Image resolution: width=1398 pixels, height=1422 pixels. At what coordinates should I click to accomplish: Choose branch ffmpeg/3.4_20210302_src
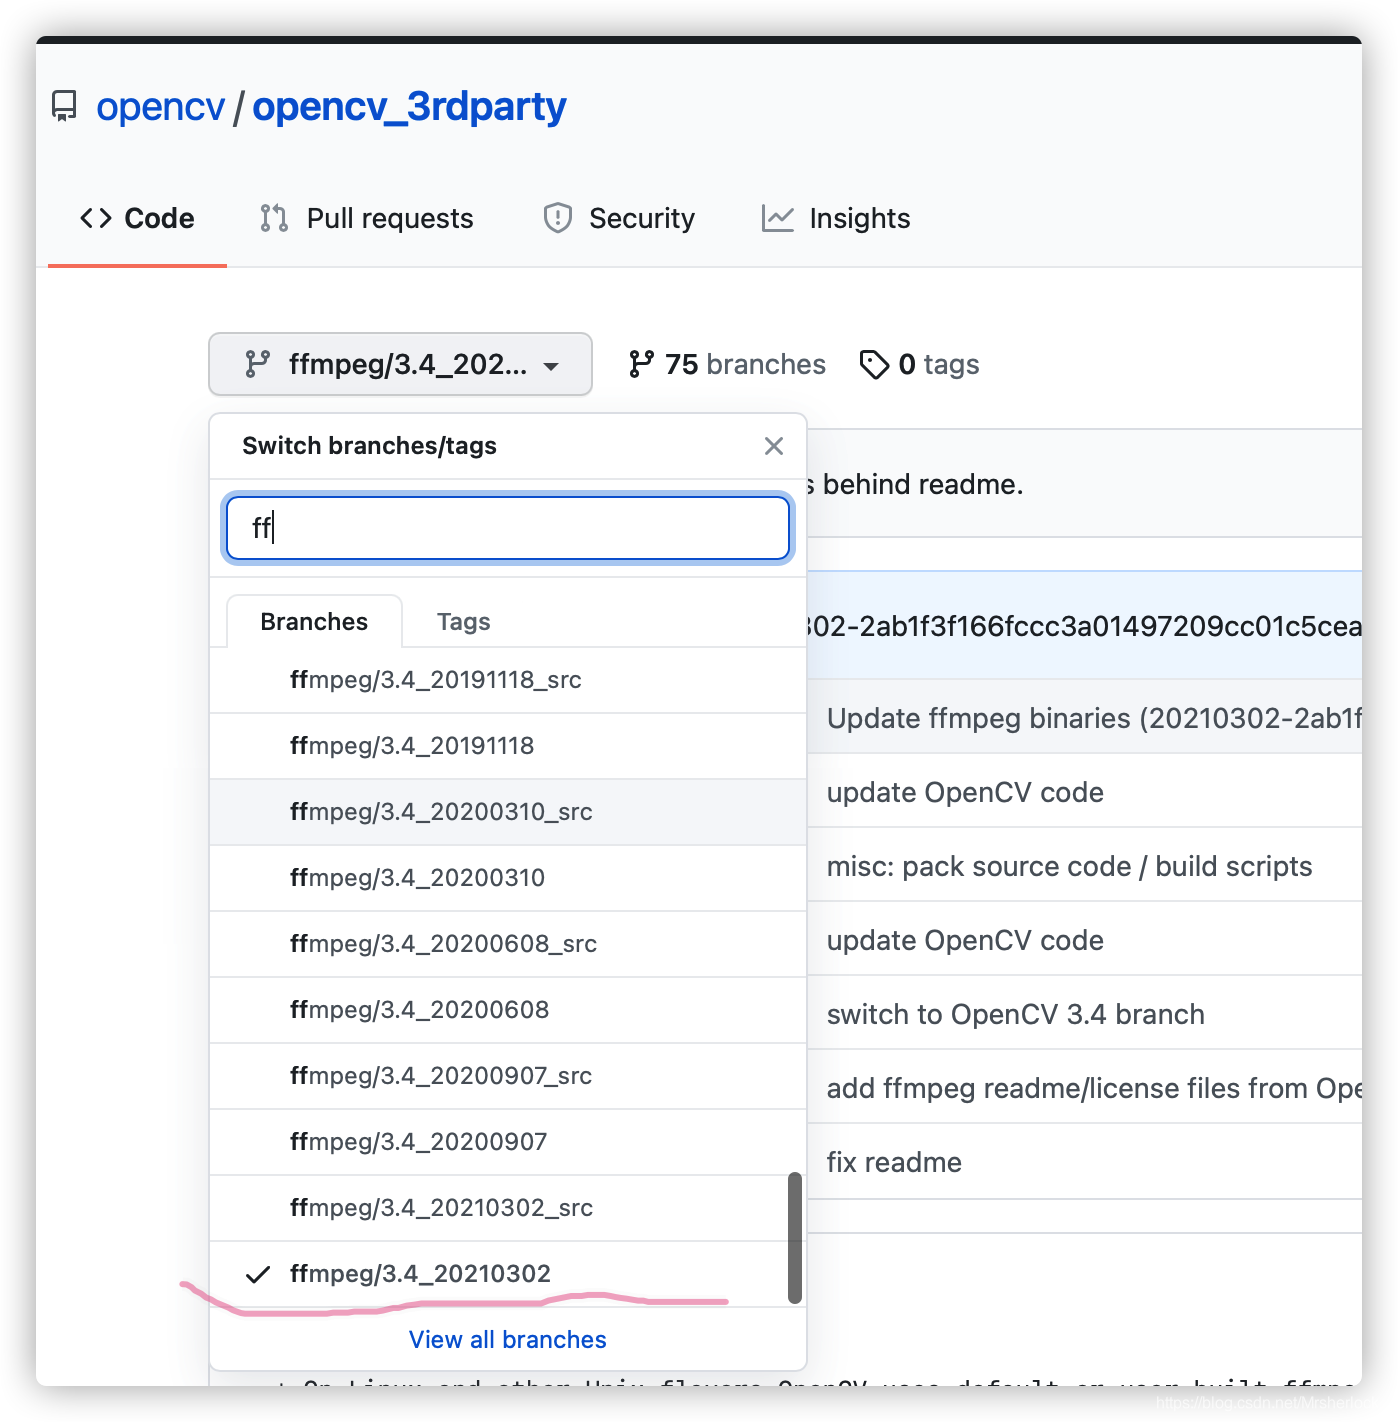click(x=508, y=1208)
